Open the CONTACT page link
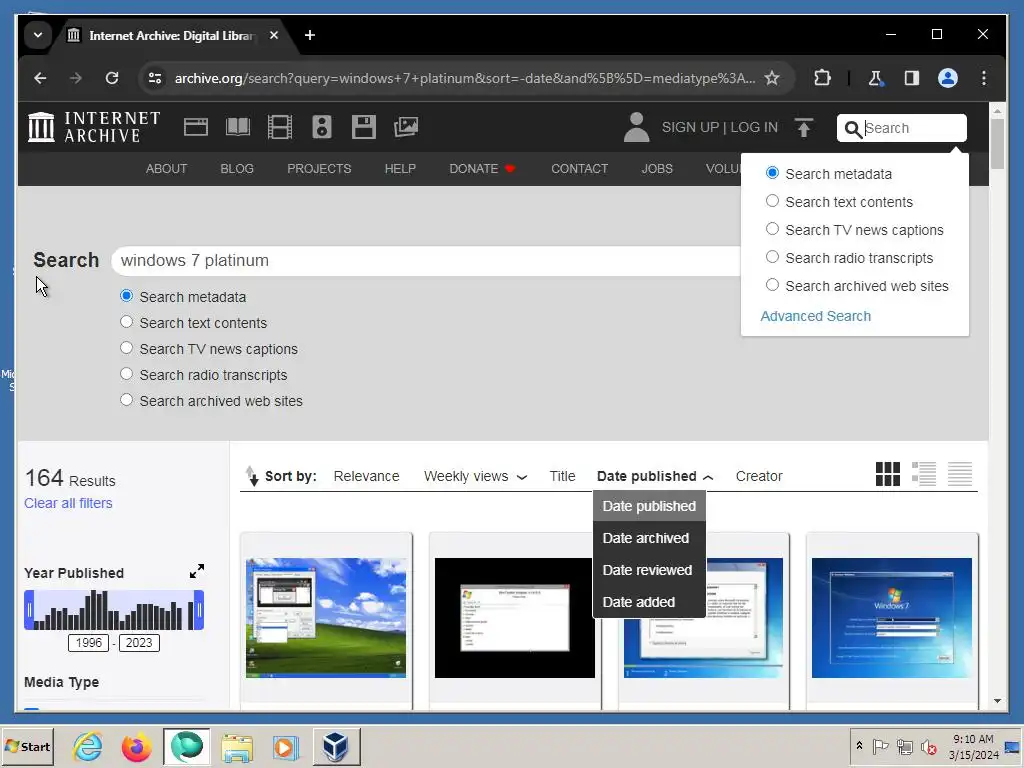The image size is (1024, 768). coord(579,168)
